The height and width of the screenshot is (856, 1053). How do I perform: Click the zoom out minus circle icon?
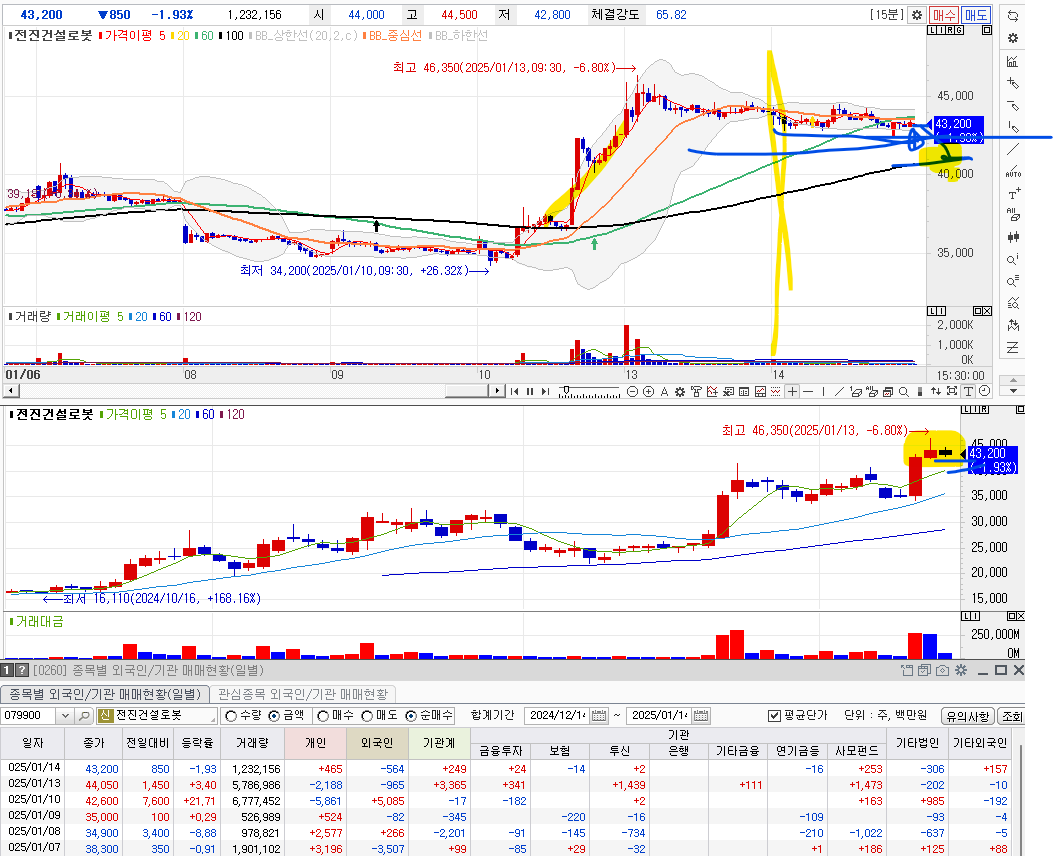pos(632,391)
